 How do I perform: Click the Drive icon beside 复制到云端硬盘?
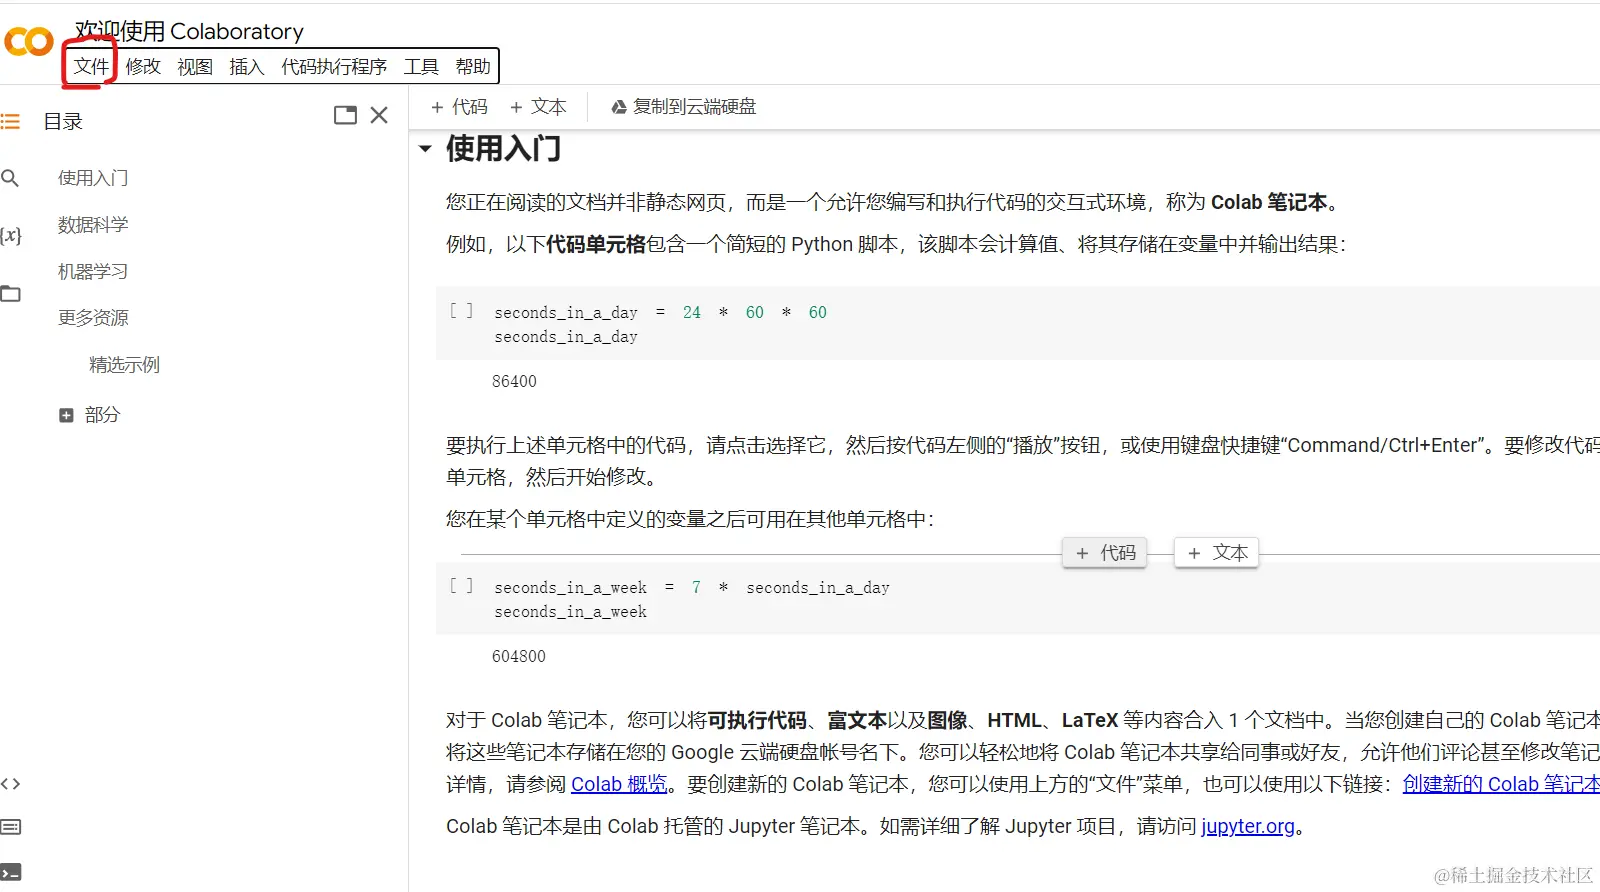tap(619, 107)
